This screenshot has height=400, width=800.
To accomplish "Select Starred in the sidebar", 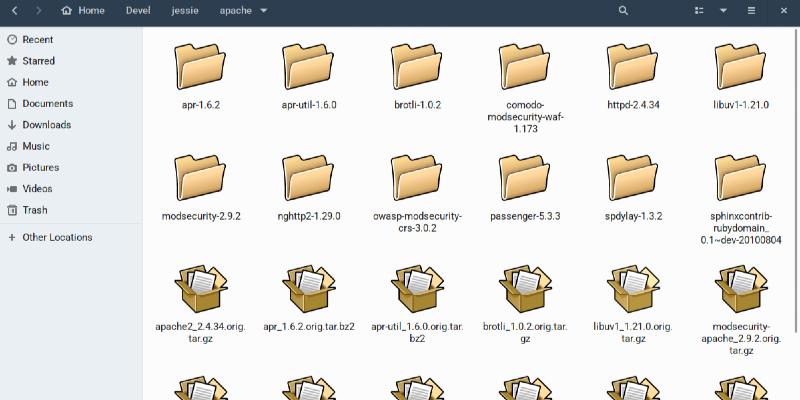I will tap(38, 61).
